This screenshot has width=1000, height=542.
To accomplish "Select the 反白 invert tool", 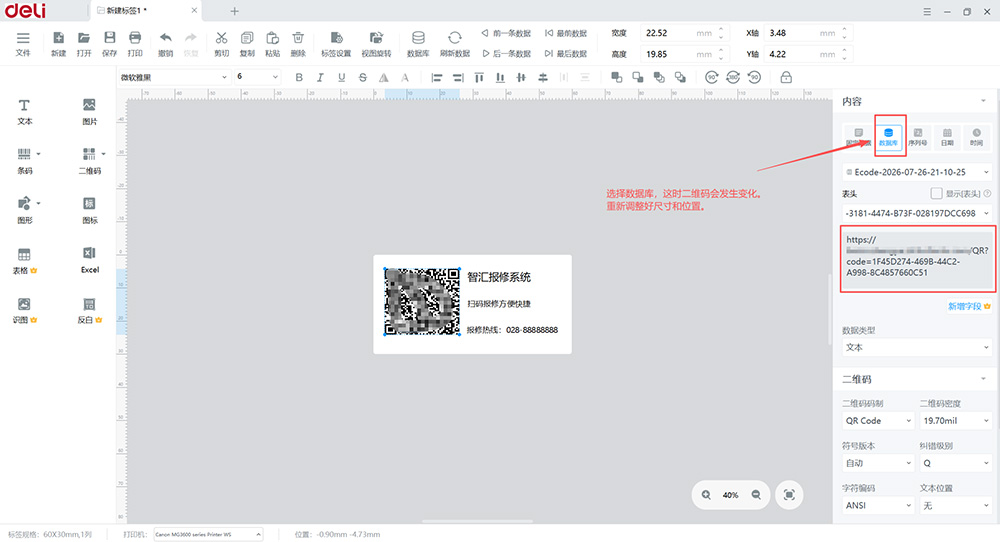I will 89,311.
